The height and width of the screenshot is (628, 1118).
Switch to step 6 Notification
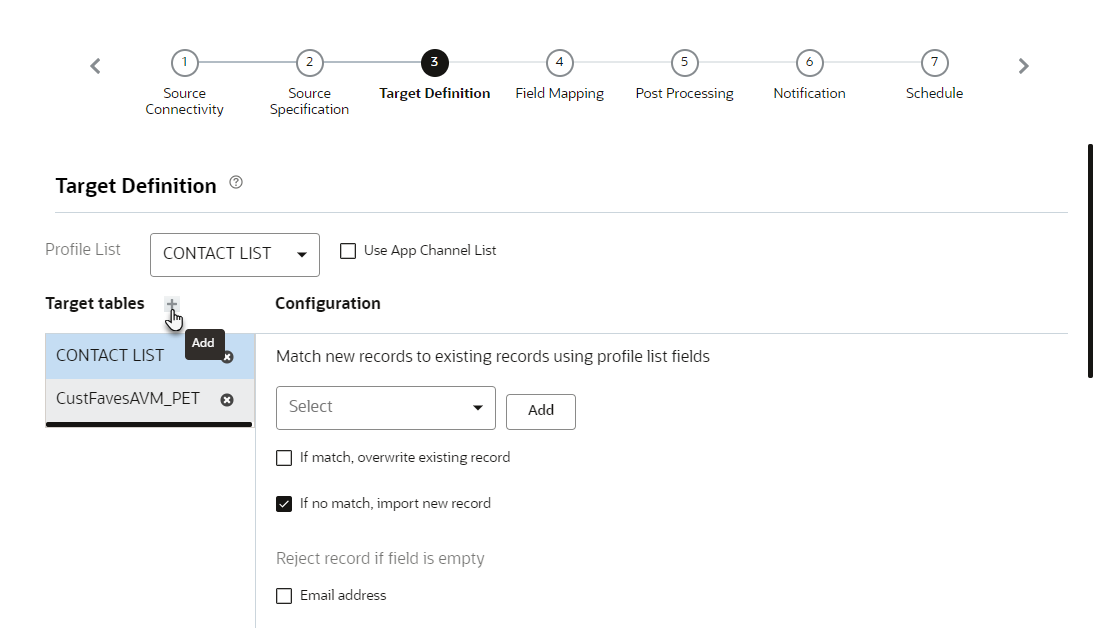click(809, 63)
